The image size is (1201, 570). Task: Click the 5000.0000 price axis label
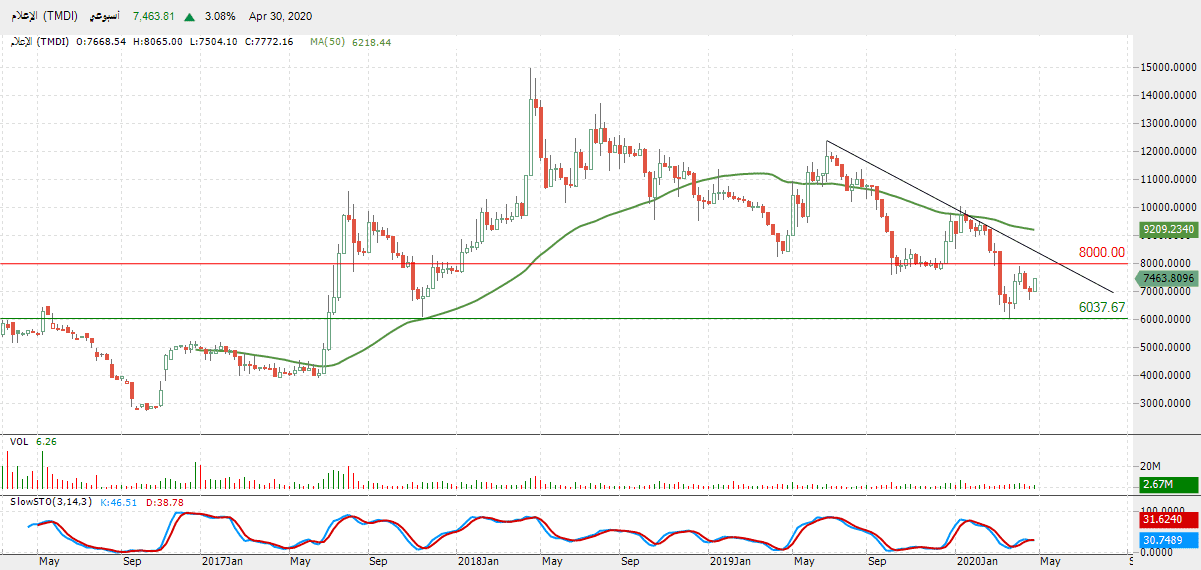point(1166,347)
